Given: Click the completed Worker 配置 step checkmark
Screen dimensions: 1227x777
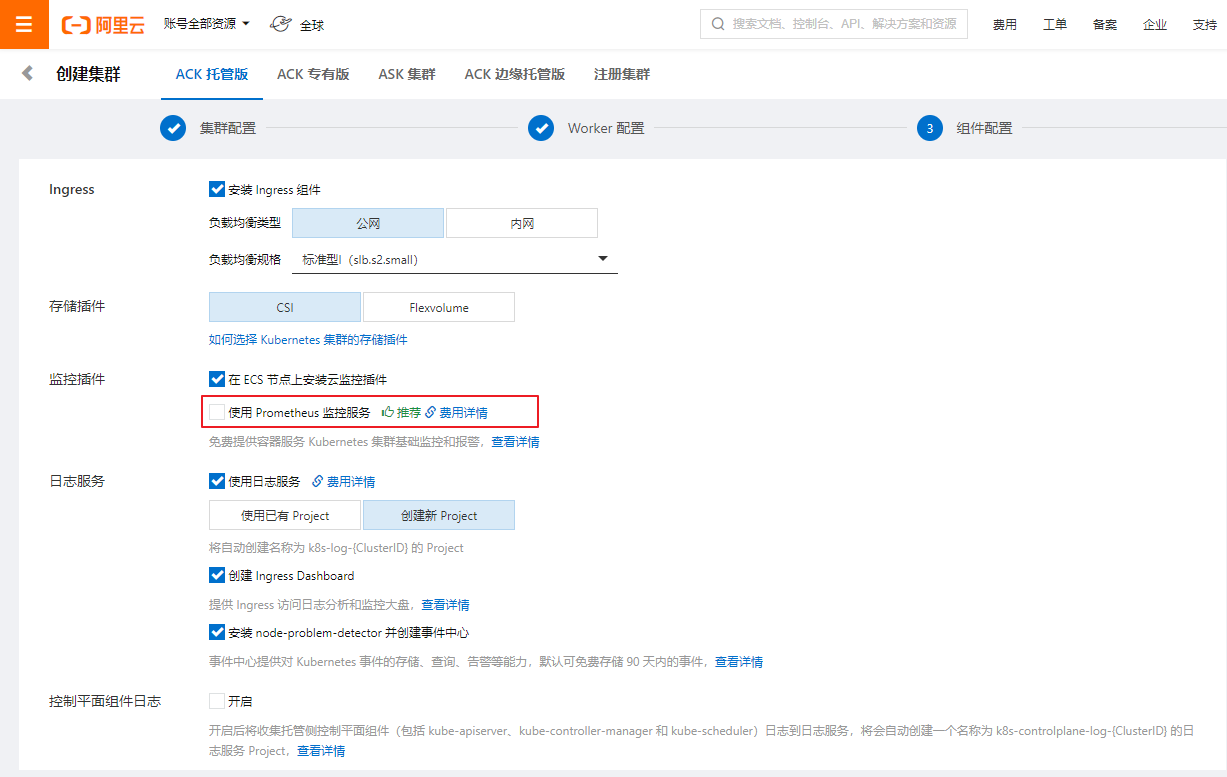Looking at the screenshot, I should coord(541,128).
